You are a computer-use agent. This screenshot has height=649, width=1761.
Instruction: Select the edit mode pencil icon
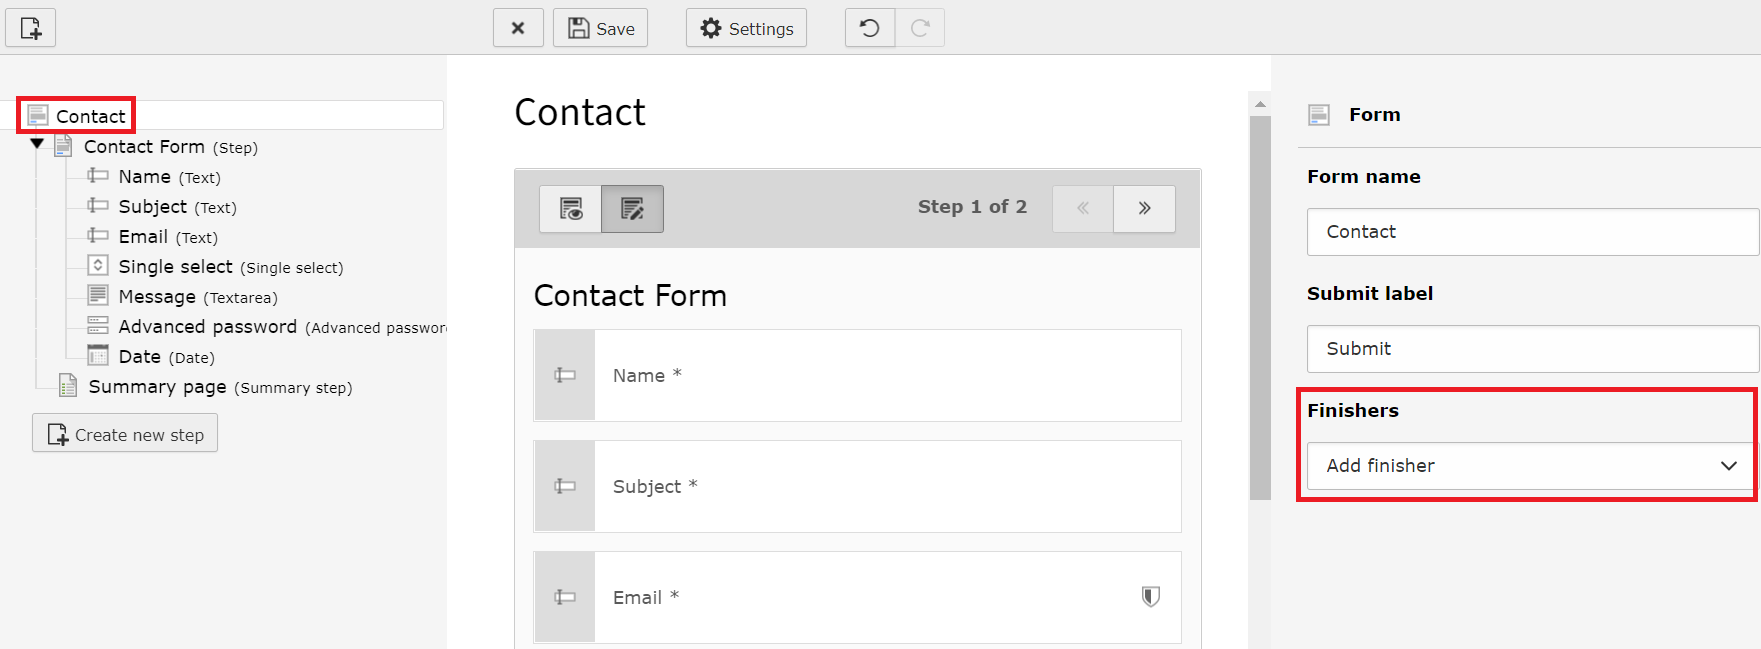(633, 209)
